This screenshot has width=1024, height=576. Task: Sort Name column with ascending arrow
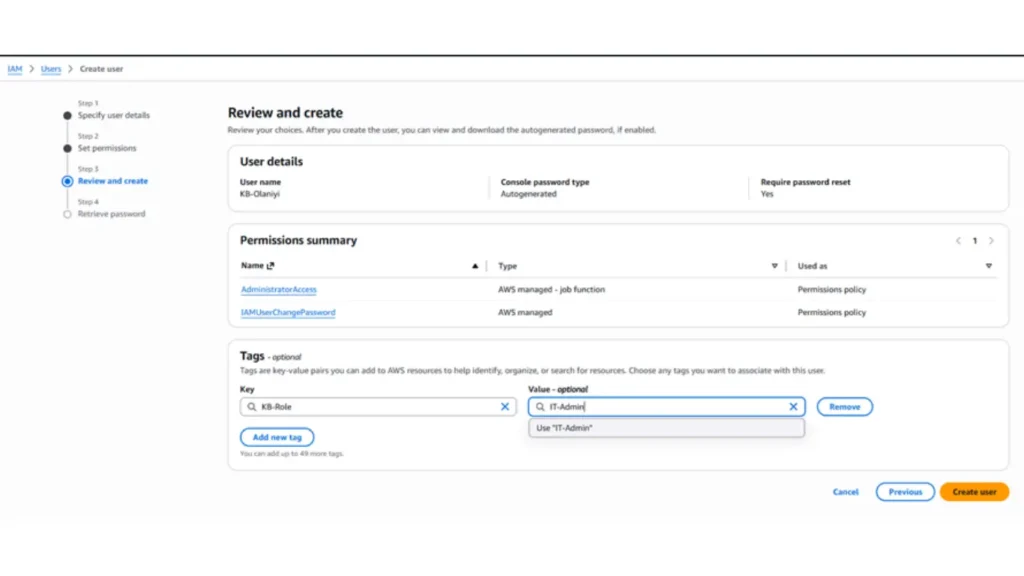point(475,266)
